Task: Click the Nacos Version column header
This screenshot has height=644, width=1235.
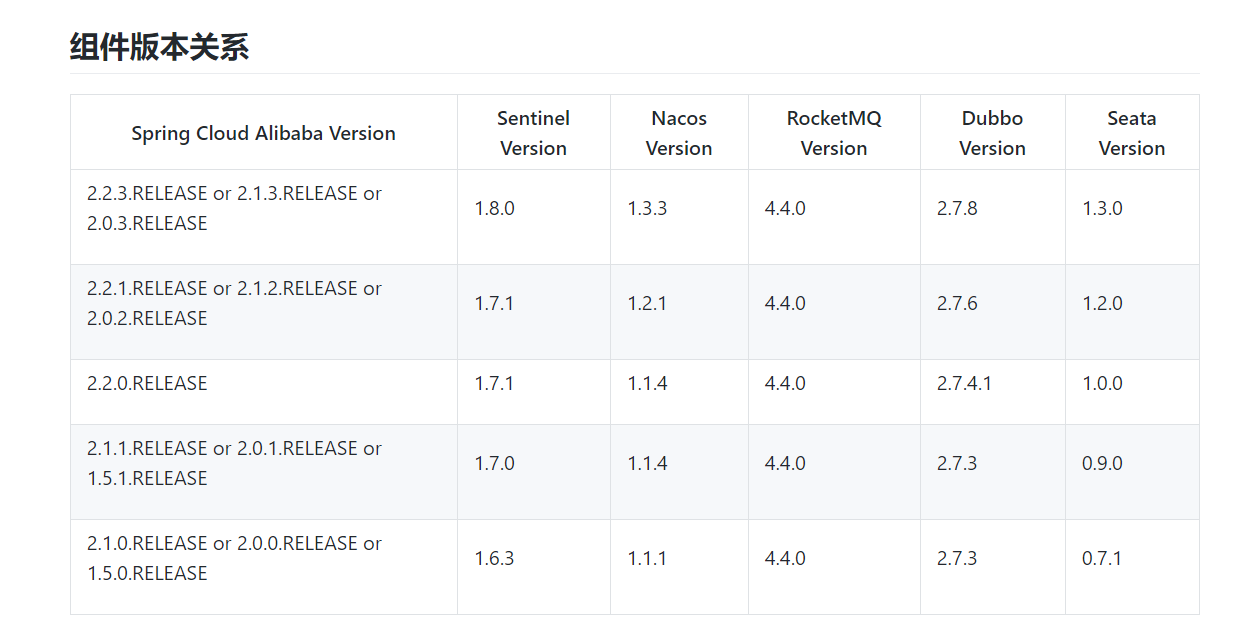Action: (679, 133)
